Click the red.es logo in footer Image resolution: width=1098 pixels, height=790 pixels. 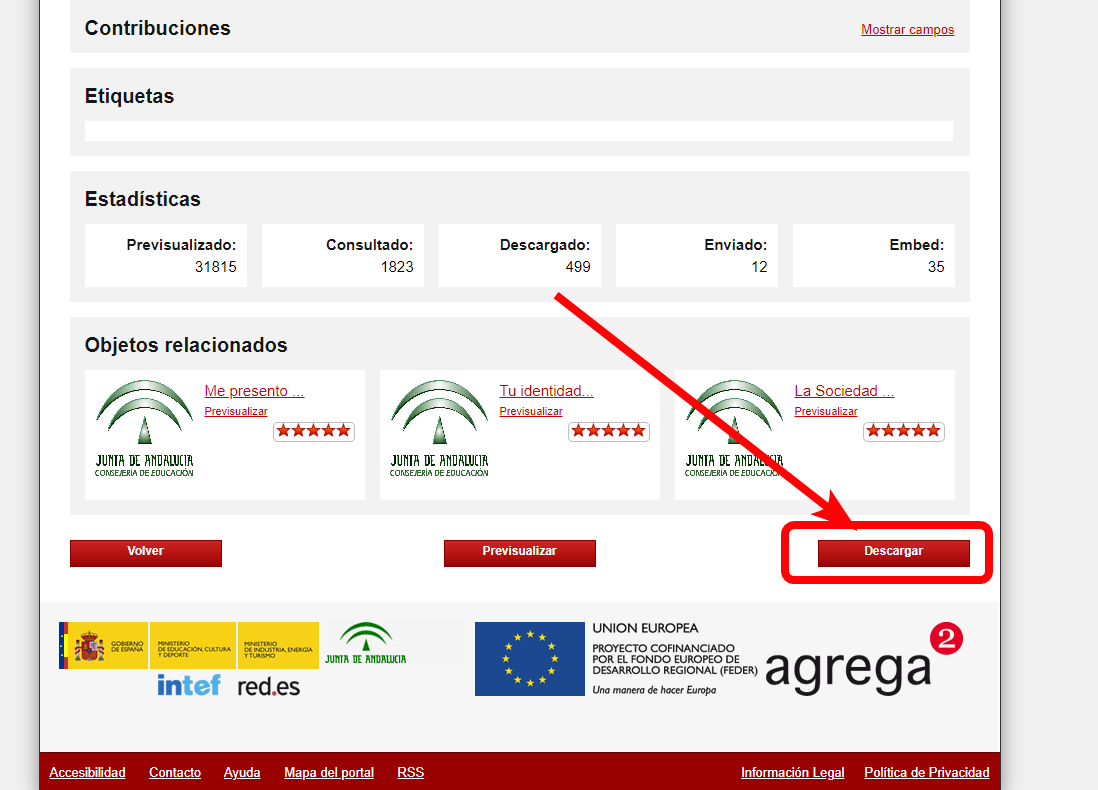pyautogui.click(x=268, y=687)
